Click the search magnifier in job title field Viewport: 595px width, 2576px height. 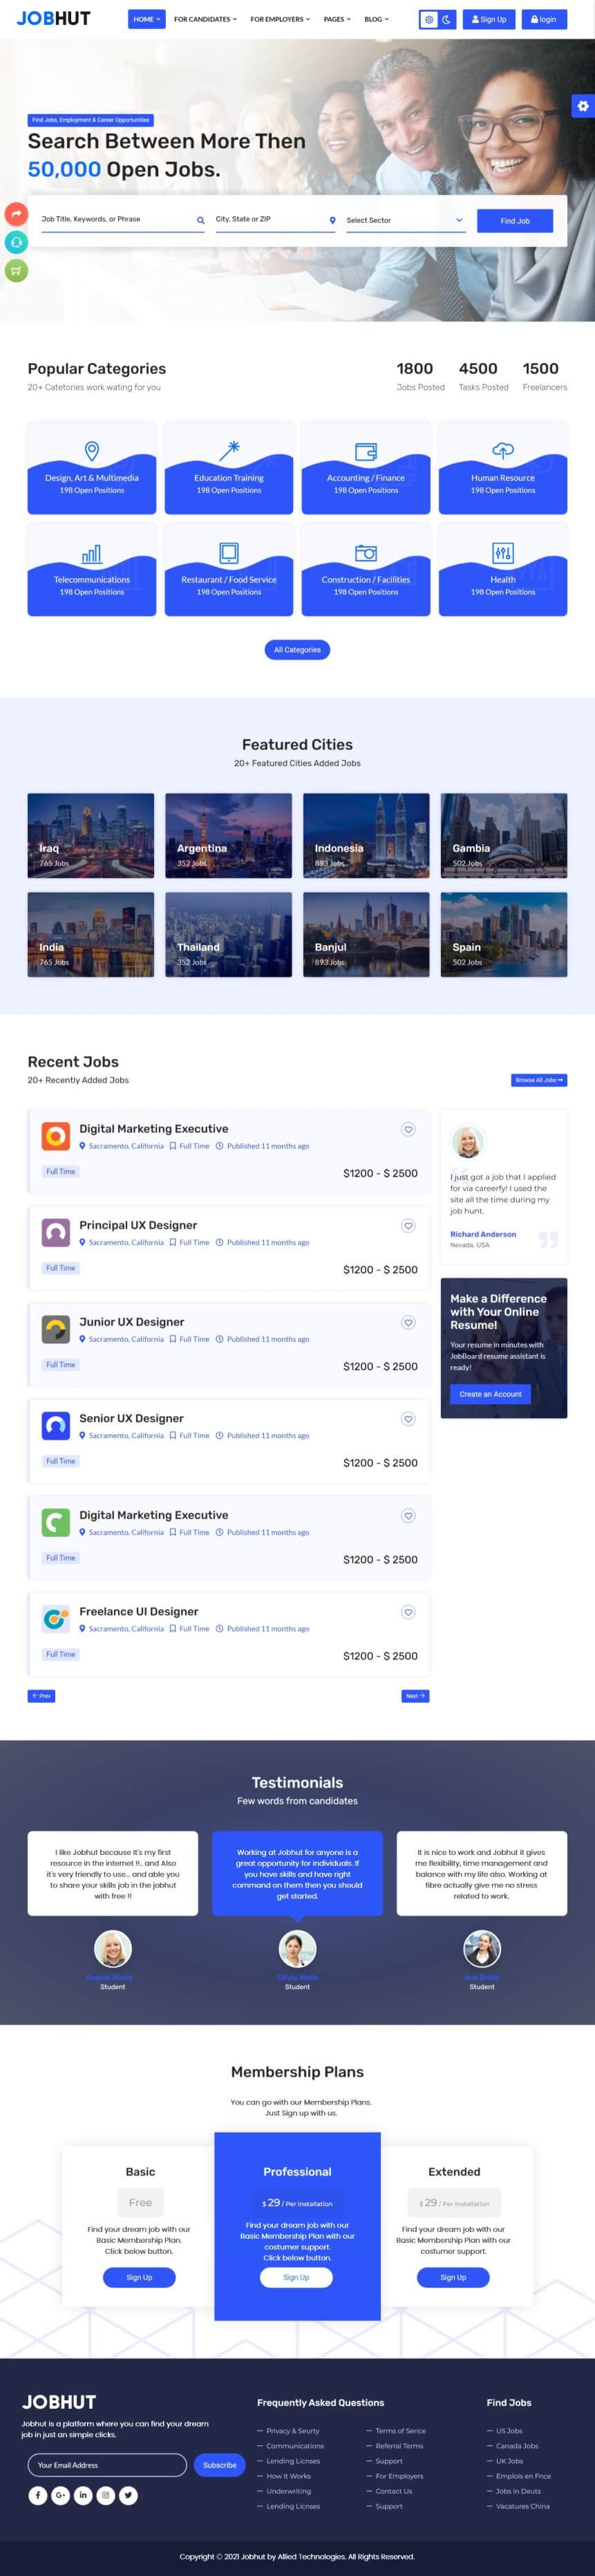point(200,220)
